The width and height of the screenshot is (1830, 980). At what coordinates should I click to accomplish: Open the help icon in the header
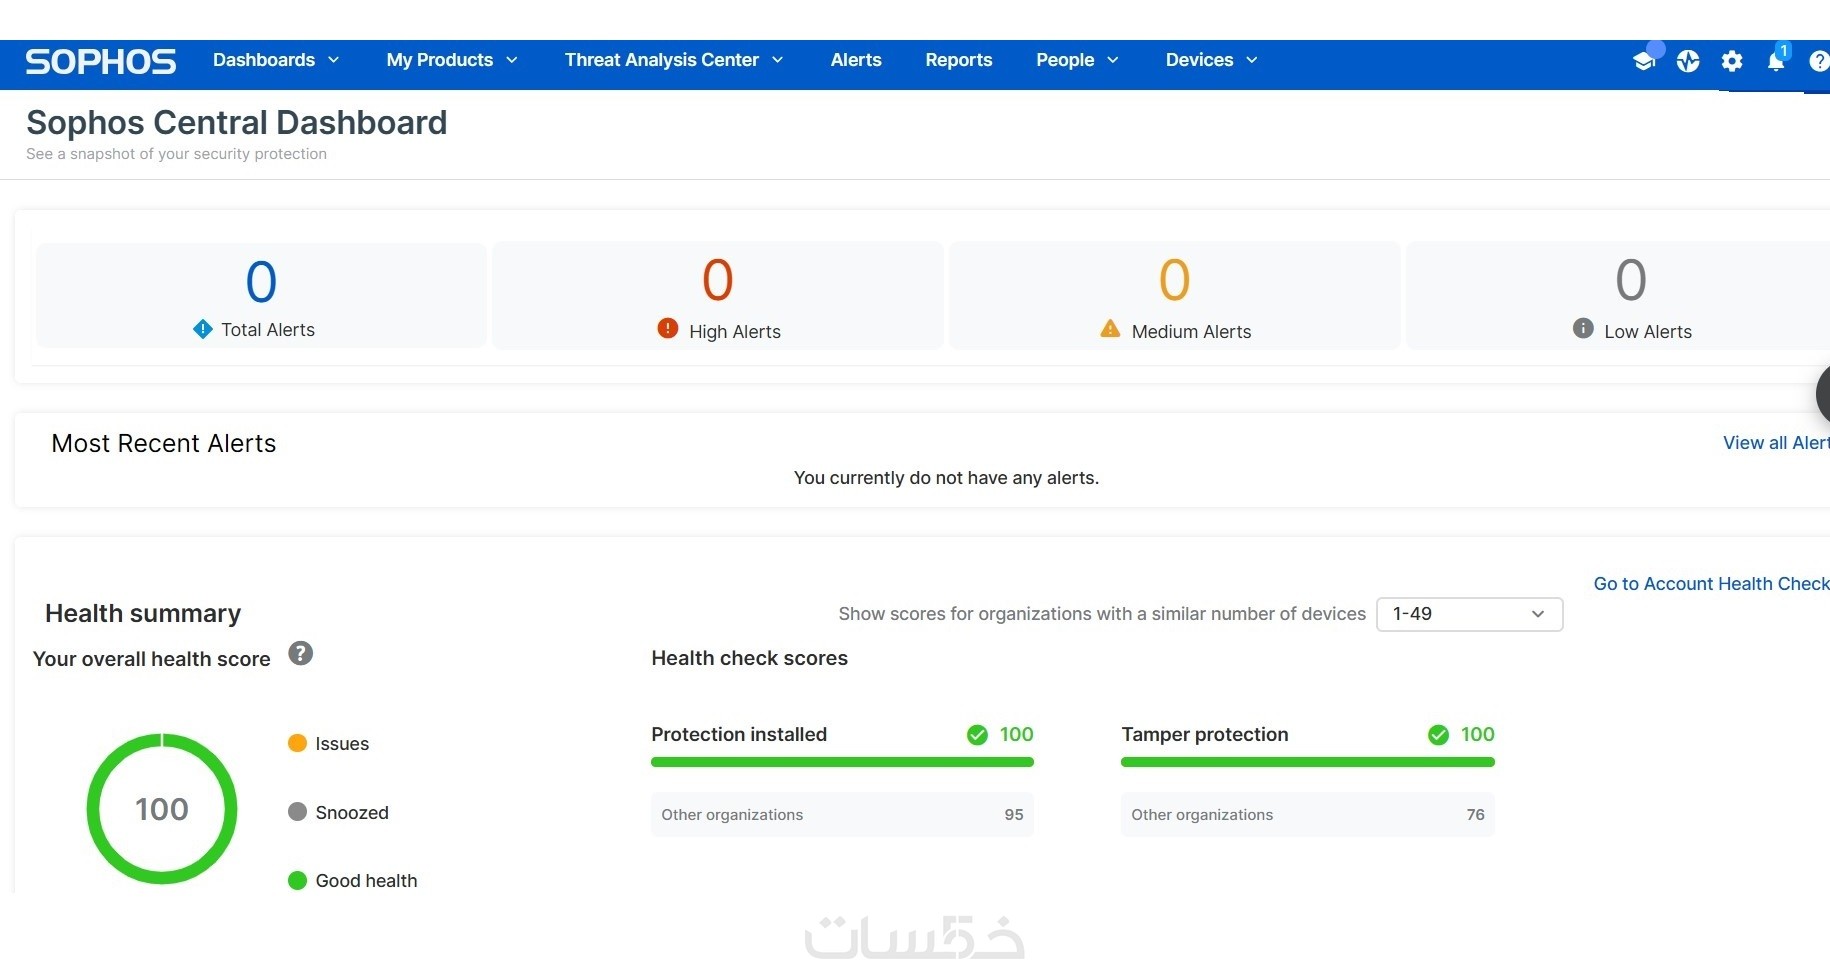coord(1819,62)
